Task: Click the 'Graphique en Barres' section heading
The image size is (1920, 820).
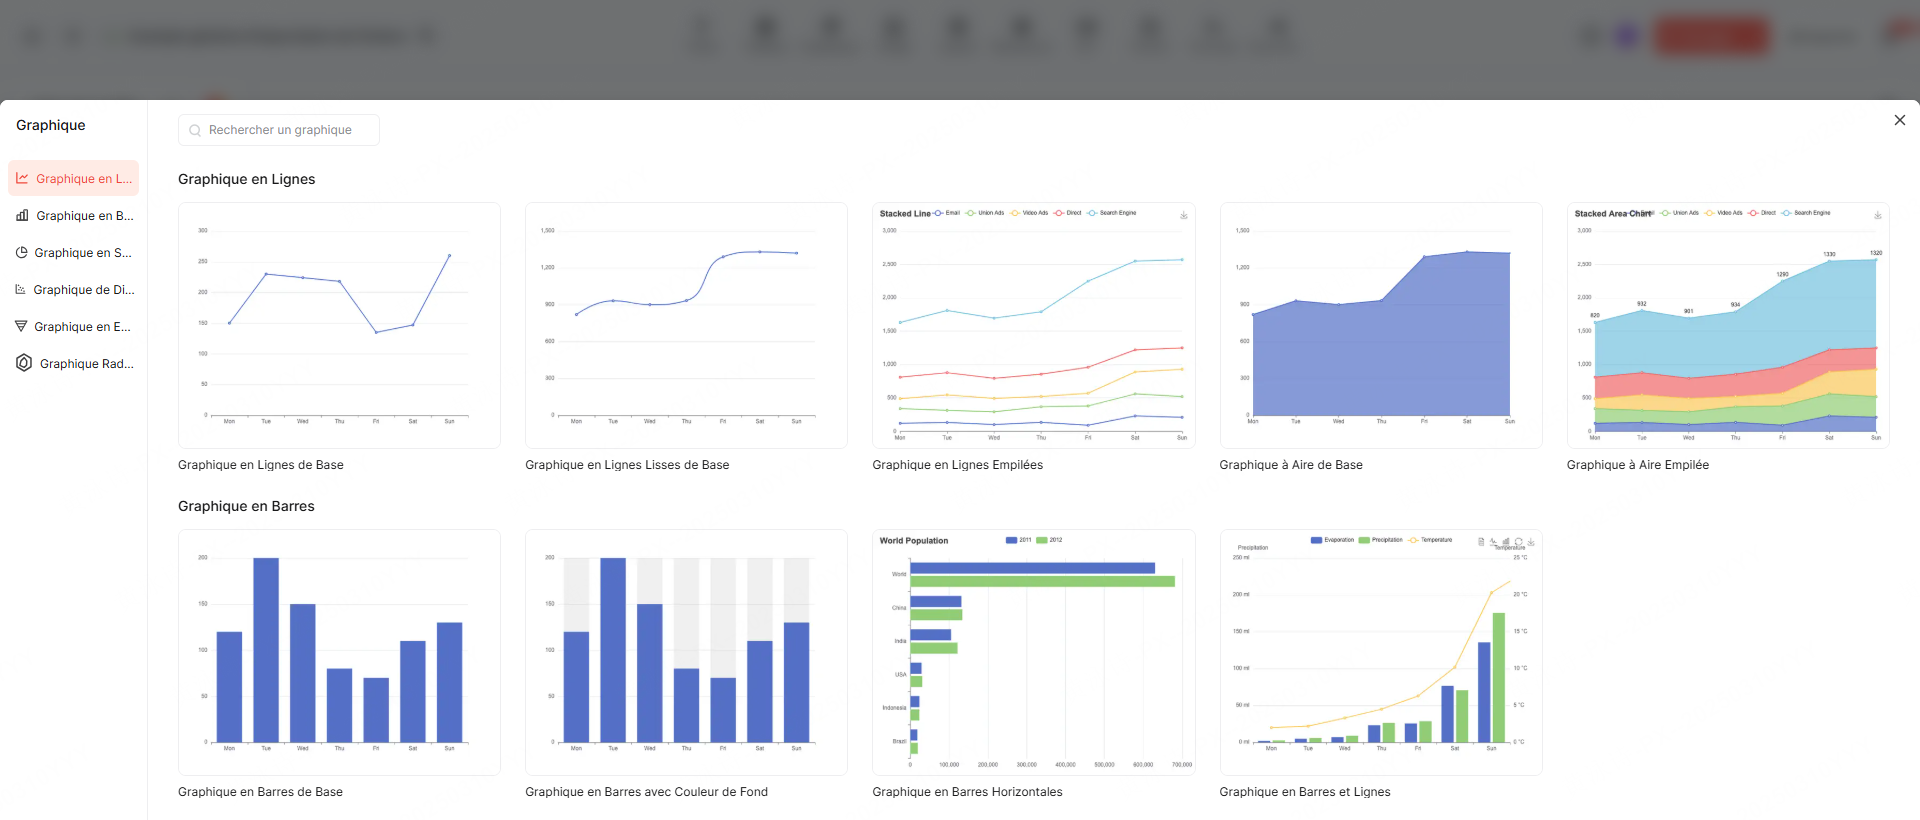Action: pyautogui.click(x=246, y=506)
